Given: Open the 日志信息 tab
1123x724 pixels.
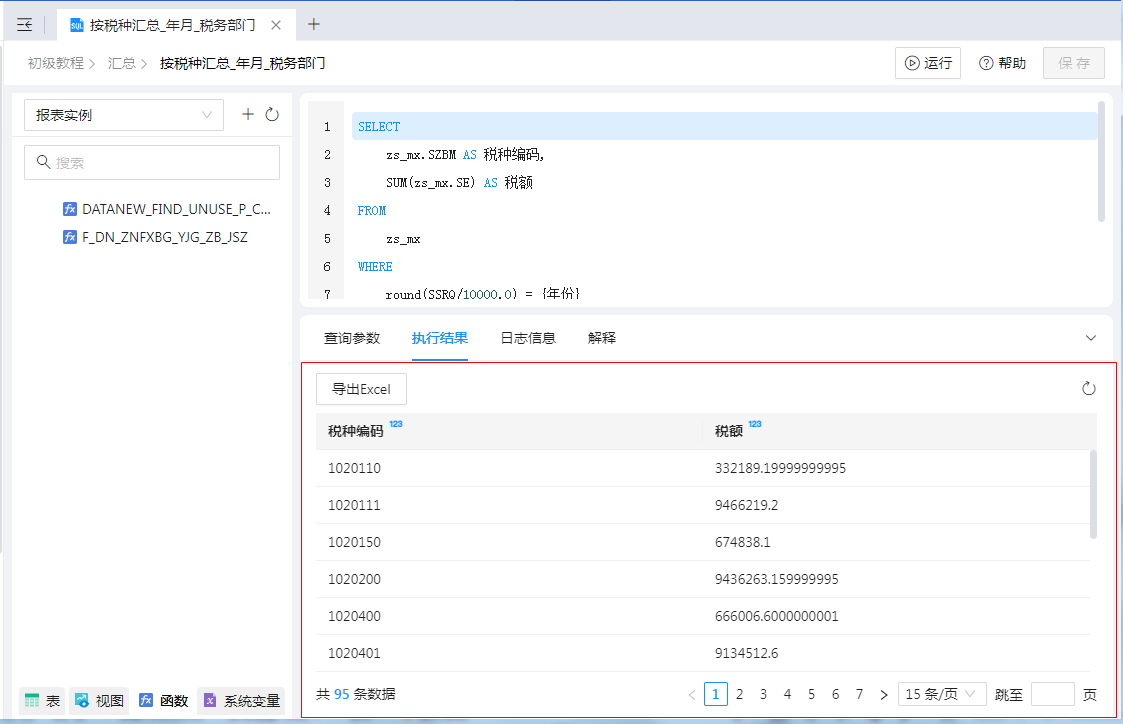Looking at the screenshot, I should click(x=528, y=338).
